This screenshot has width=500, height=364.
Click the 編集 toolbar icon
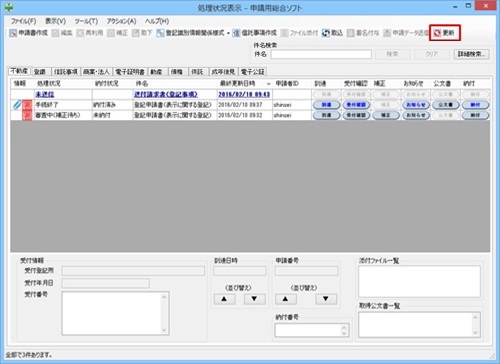tap(55, 33)
